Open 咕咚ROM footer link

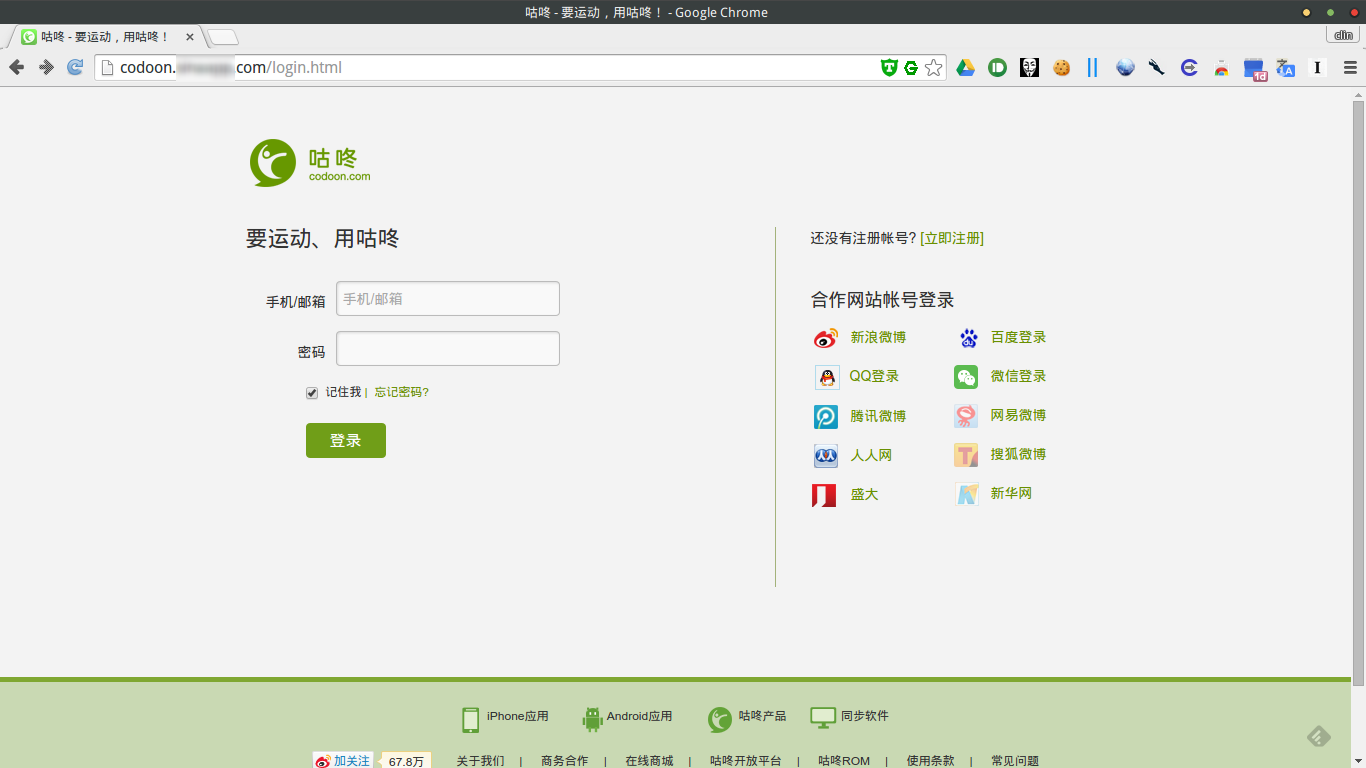coord(844,761)
